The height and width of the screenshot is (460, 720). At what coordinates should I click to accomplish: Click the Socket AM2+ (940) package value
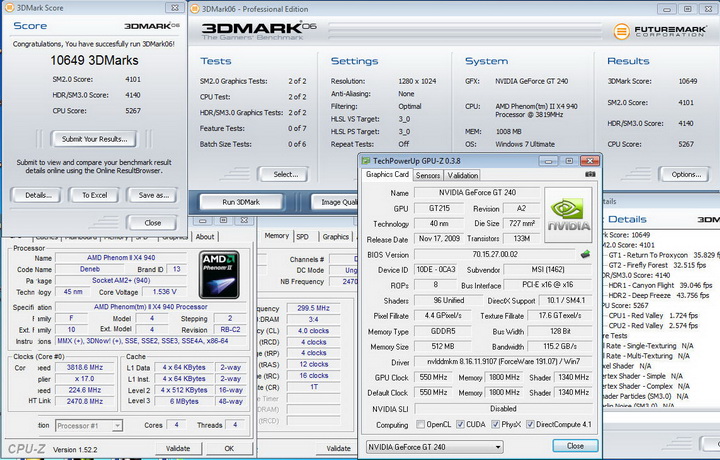[121, 280]
